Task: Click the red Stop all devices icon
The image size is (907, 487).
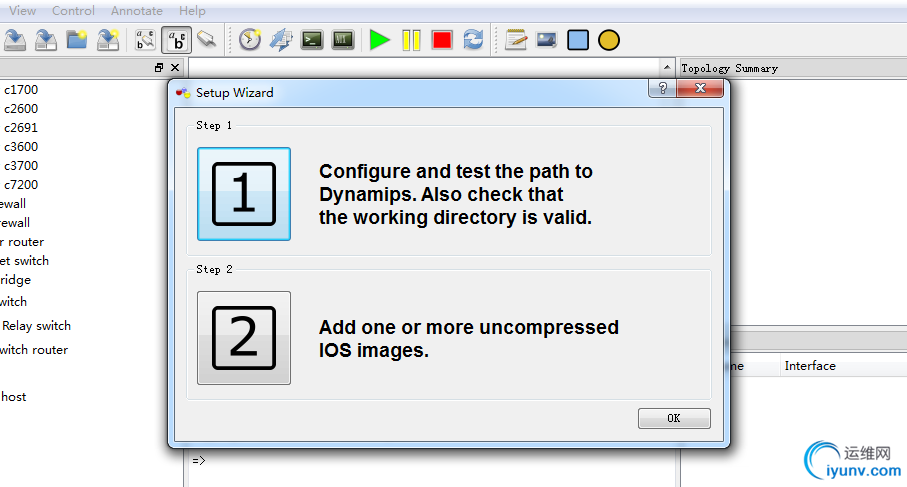Action: 442,40
